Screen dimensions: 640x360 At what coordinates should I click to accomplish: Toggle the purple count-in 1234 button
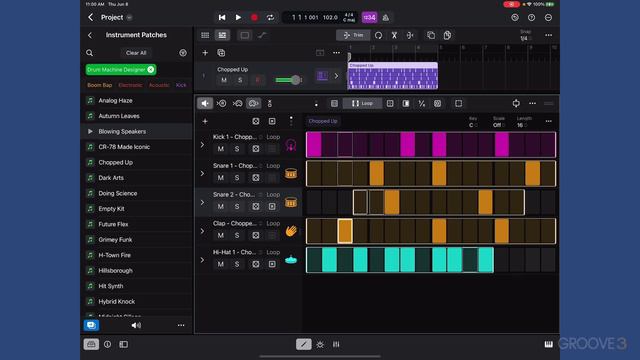click(369, 18)
